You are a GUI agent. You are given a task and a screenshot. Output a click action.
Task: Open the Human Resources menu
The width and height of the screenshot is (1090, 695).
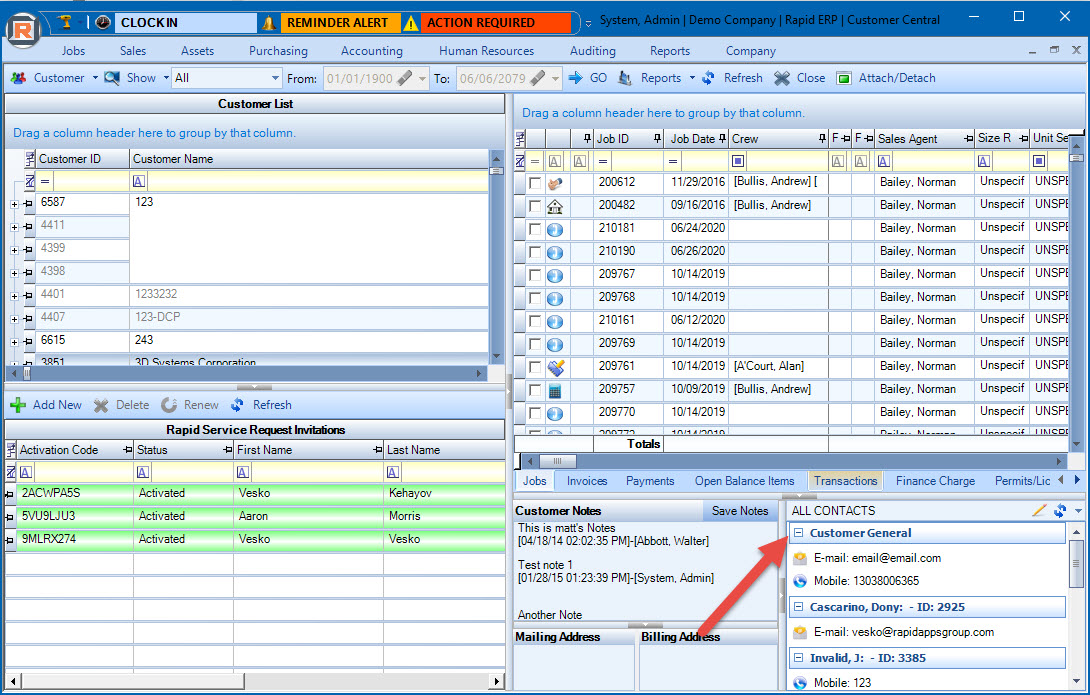pyautogui.click(x=486, y=51)
